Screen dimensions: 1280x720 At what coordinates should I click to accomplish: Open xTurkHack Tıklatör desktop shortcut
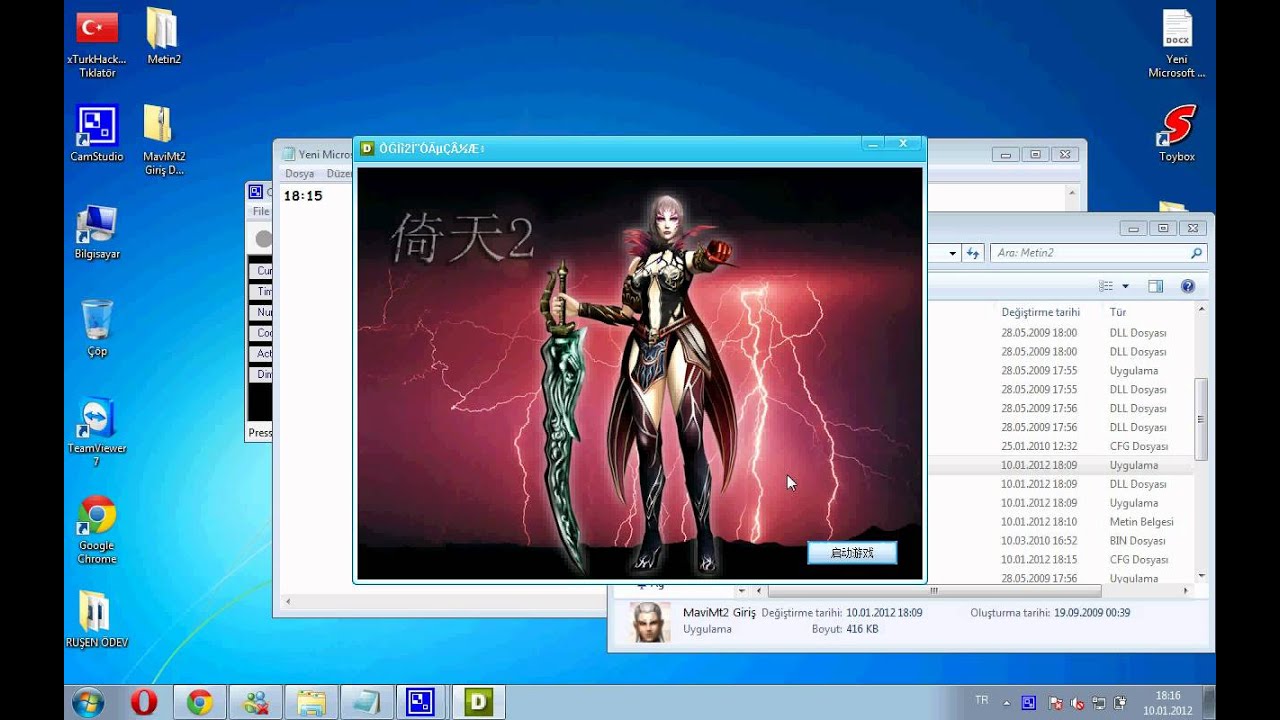click(97, 44)
